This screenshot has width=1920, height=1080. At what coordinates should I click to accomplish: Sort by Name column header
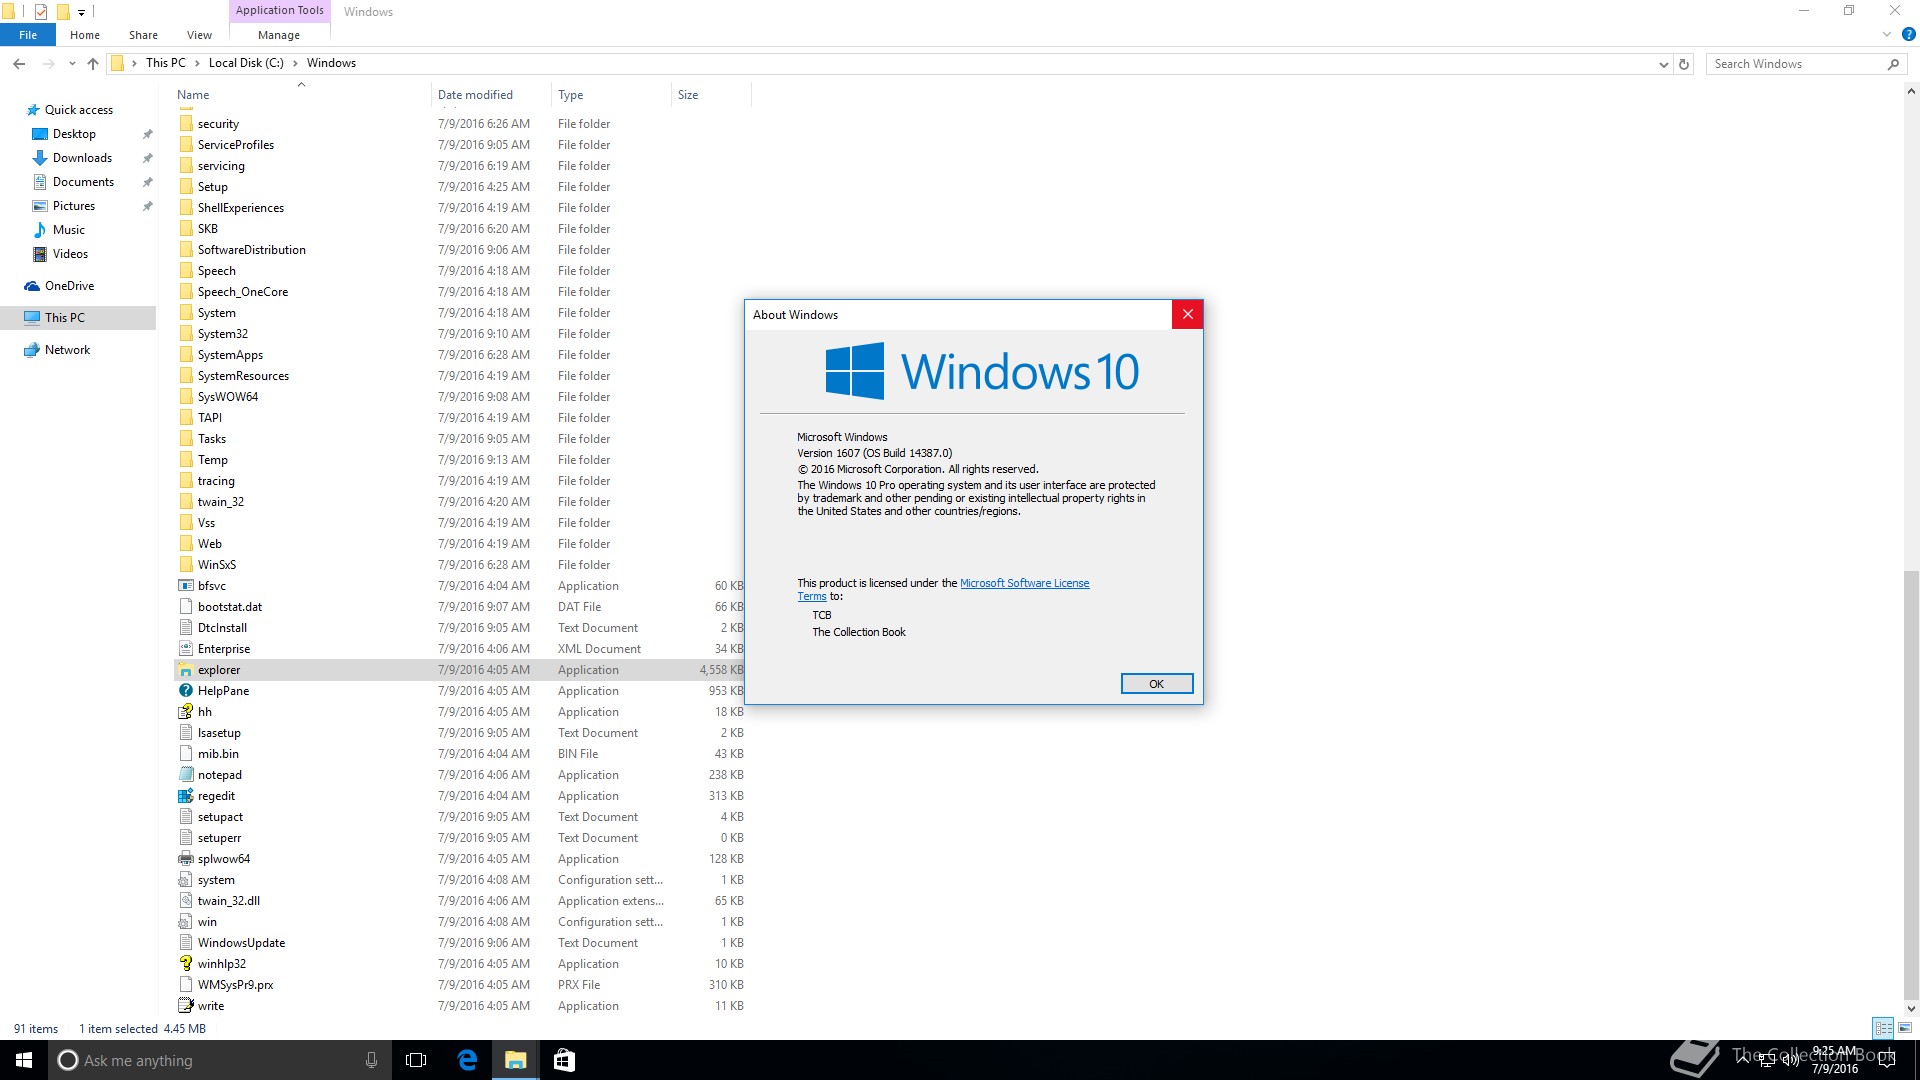301,95
